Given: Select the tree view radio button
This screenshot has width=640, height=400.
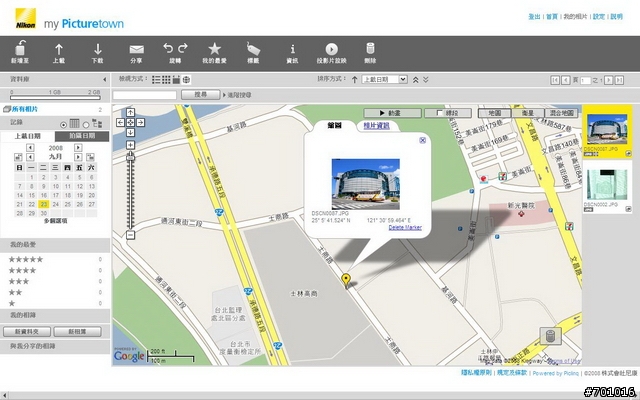Looking at the screenshot, I should [86, 124].
